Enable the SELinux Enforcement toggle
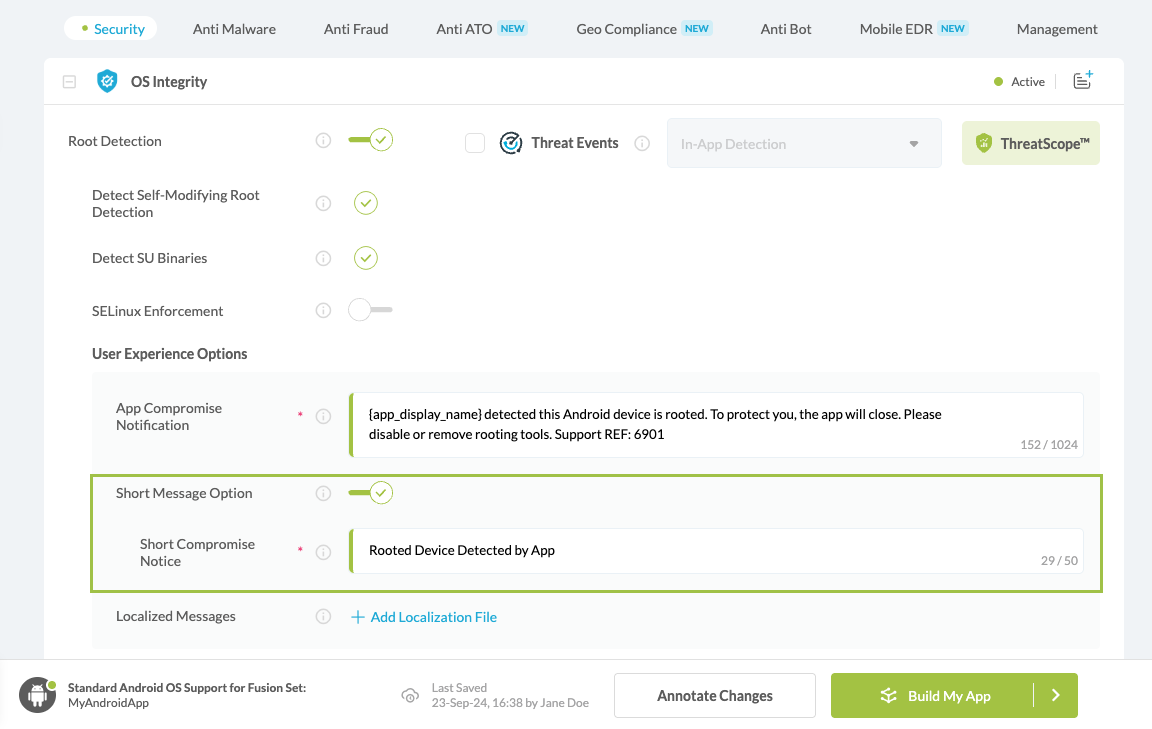 370,310
